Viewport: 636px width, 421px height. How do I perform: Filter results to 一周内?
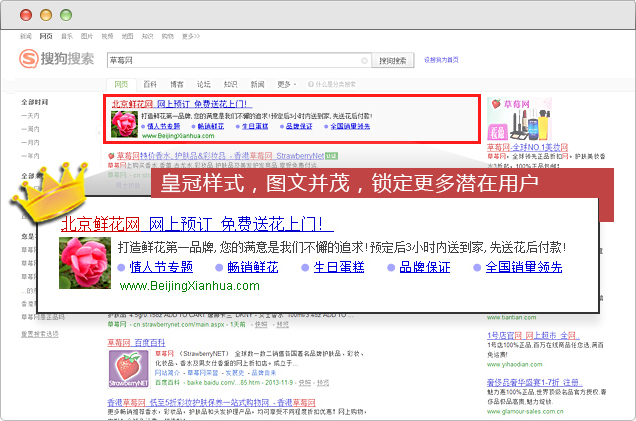pyautogui.click(x=30, y=129)
